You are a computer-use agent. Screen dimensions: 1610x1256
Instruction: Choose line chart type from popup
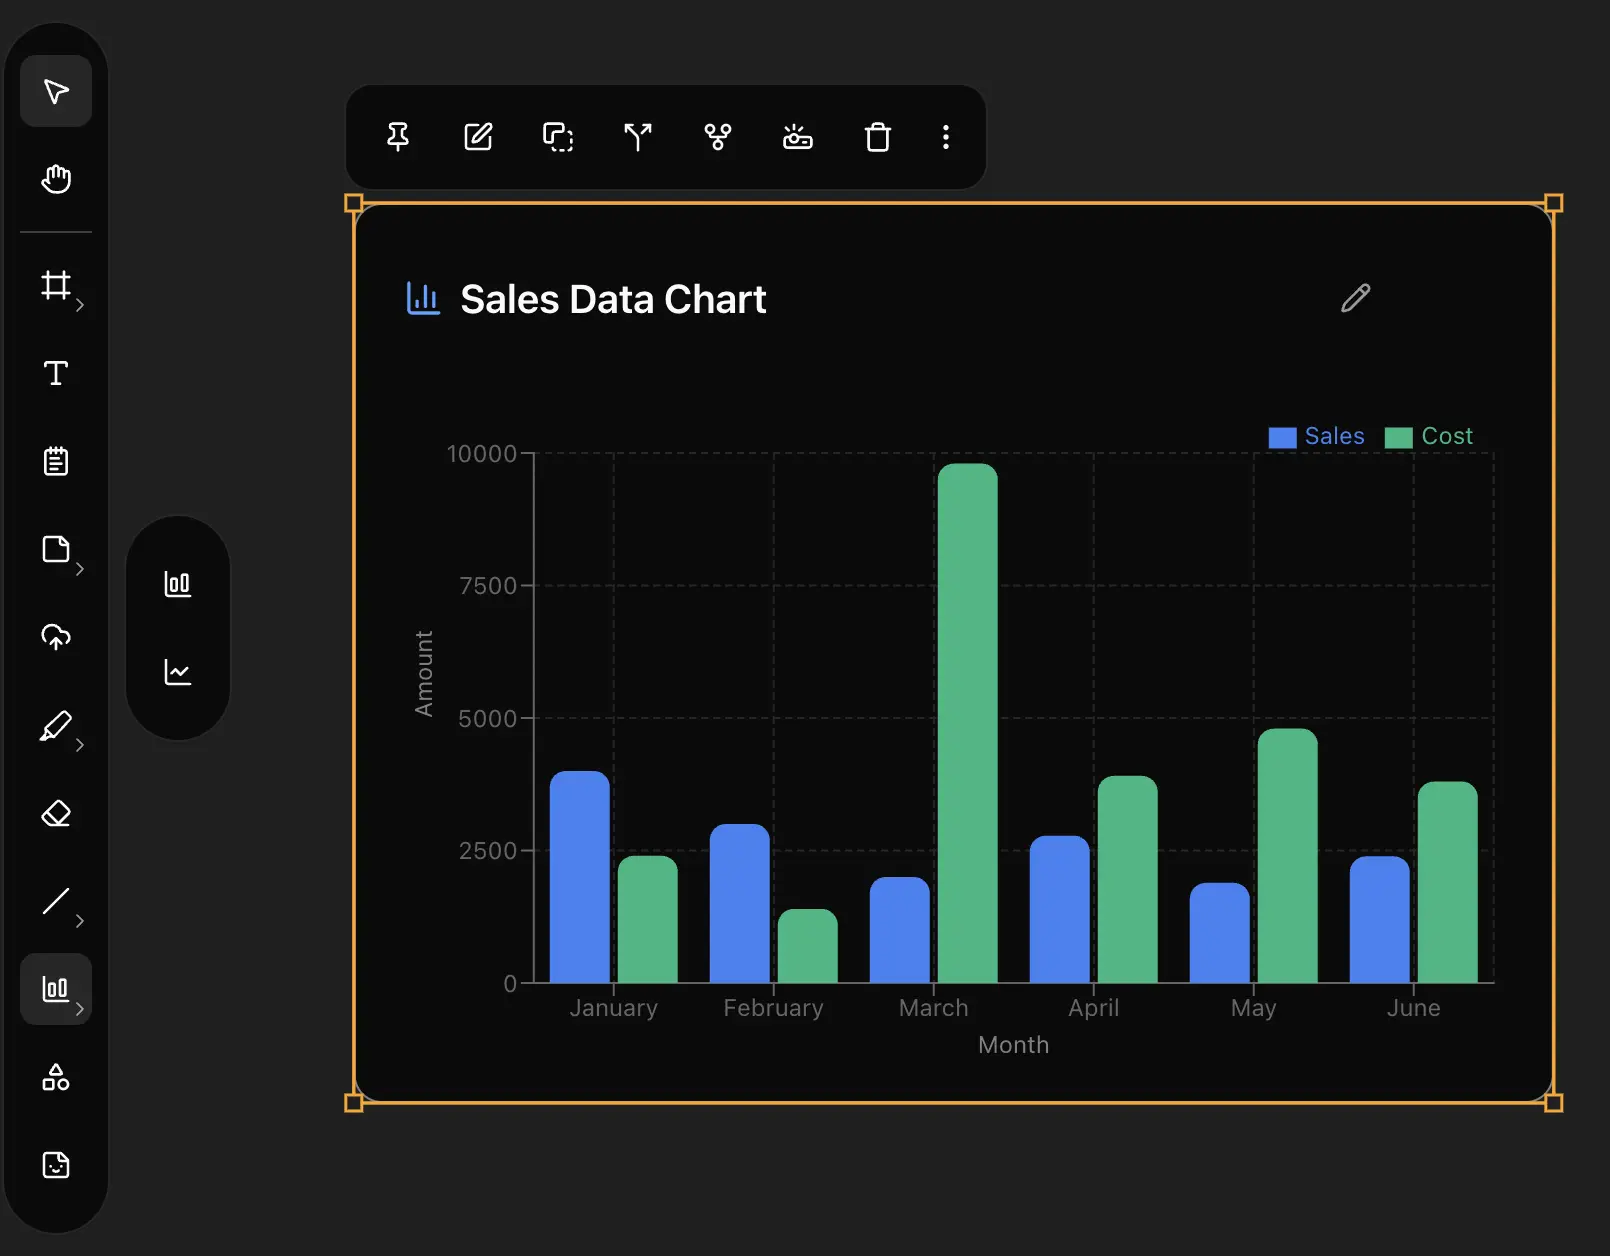(178, 672)
